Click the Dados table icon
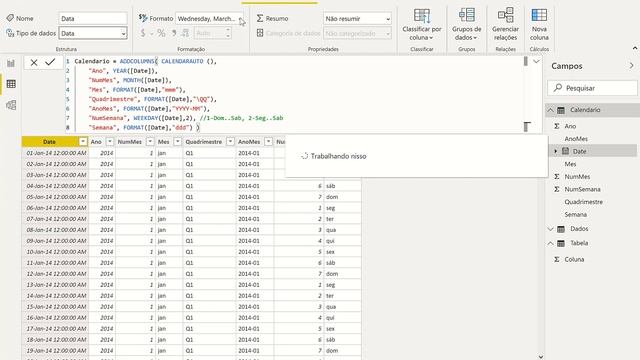This screenshot has height=360, width=640. (561, 229)
